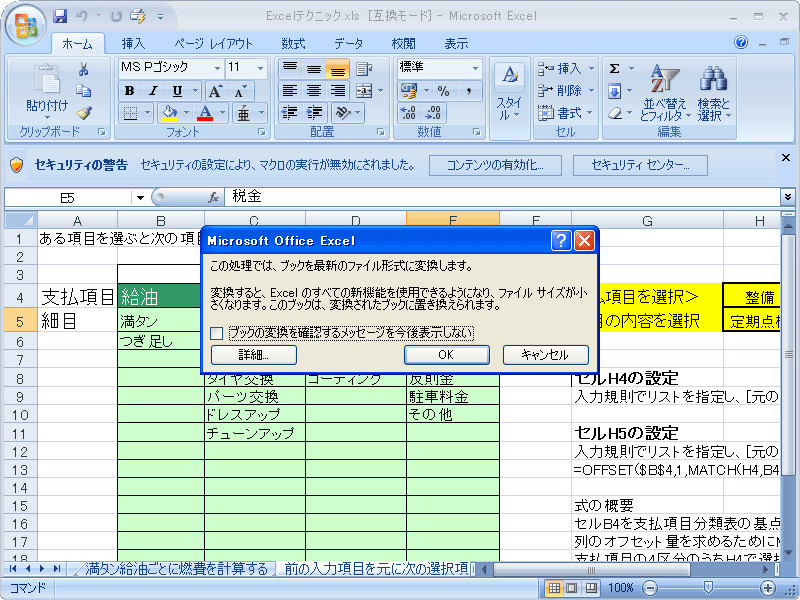Toggle Underline formatting
The height and width of the screenshot is (600, 800).
pyautogui.click(x=177, y=91)
